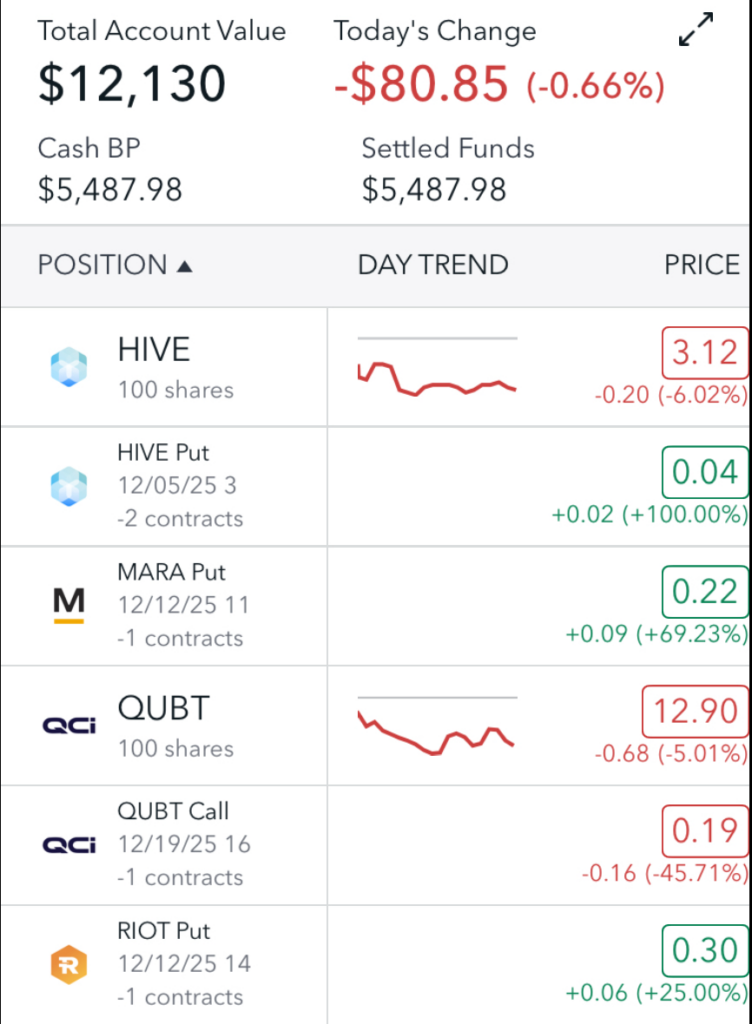
Task: Tap the MARA Put logo icon
Action: pyautogui.click(x=69, y=604)
